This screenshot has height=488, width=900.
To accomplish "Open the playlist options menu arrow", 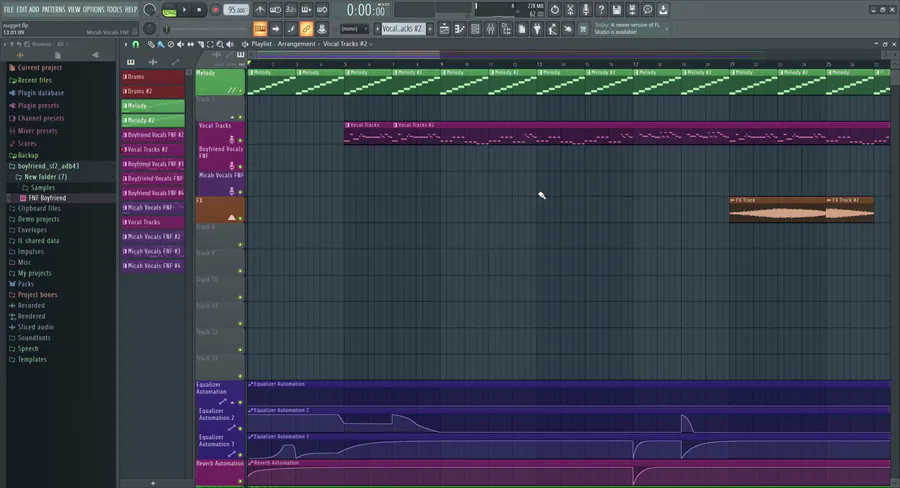I will click(x=126, y=44).
